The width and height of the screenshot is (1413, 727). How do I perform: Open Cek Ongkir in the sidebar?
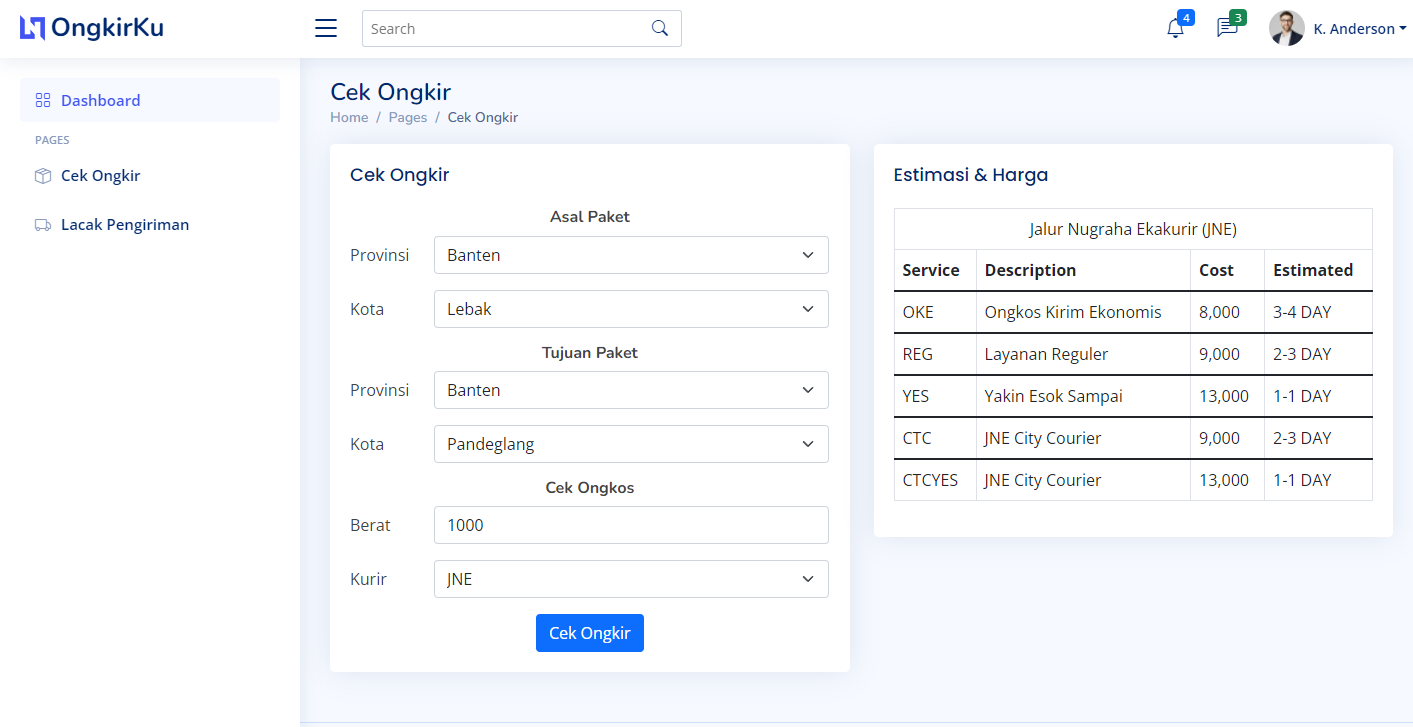coord(150,176)
